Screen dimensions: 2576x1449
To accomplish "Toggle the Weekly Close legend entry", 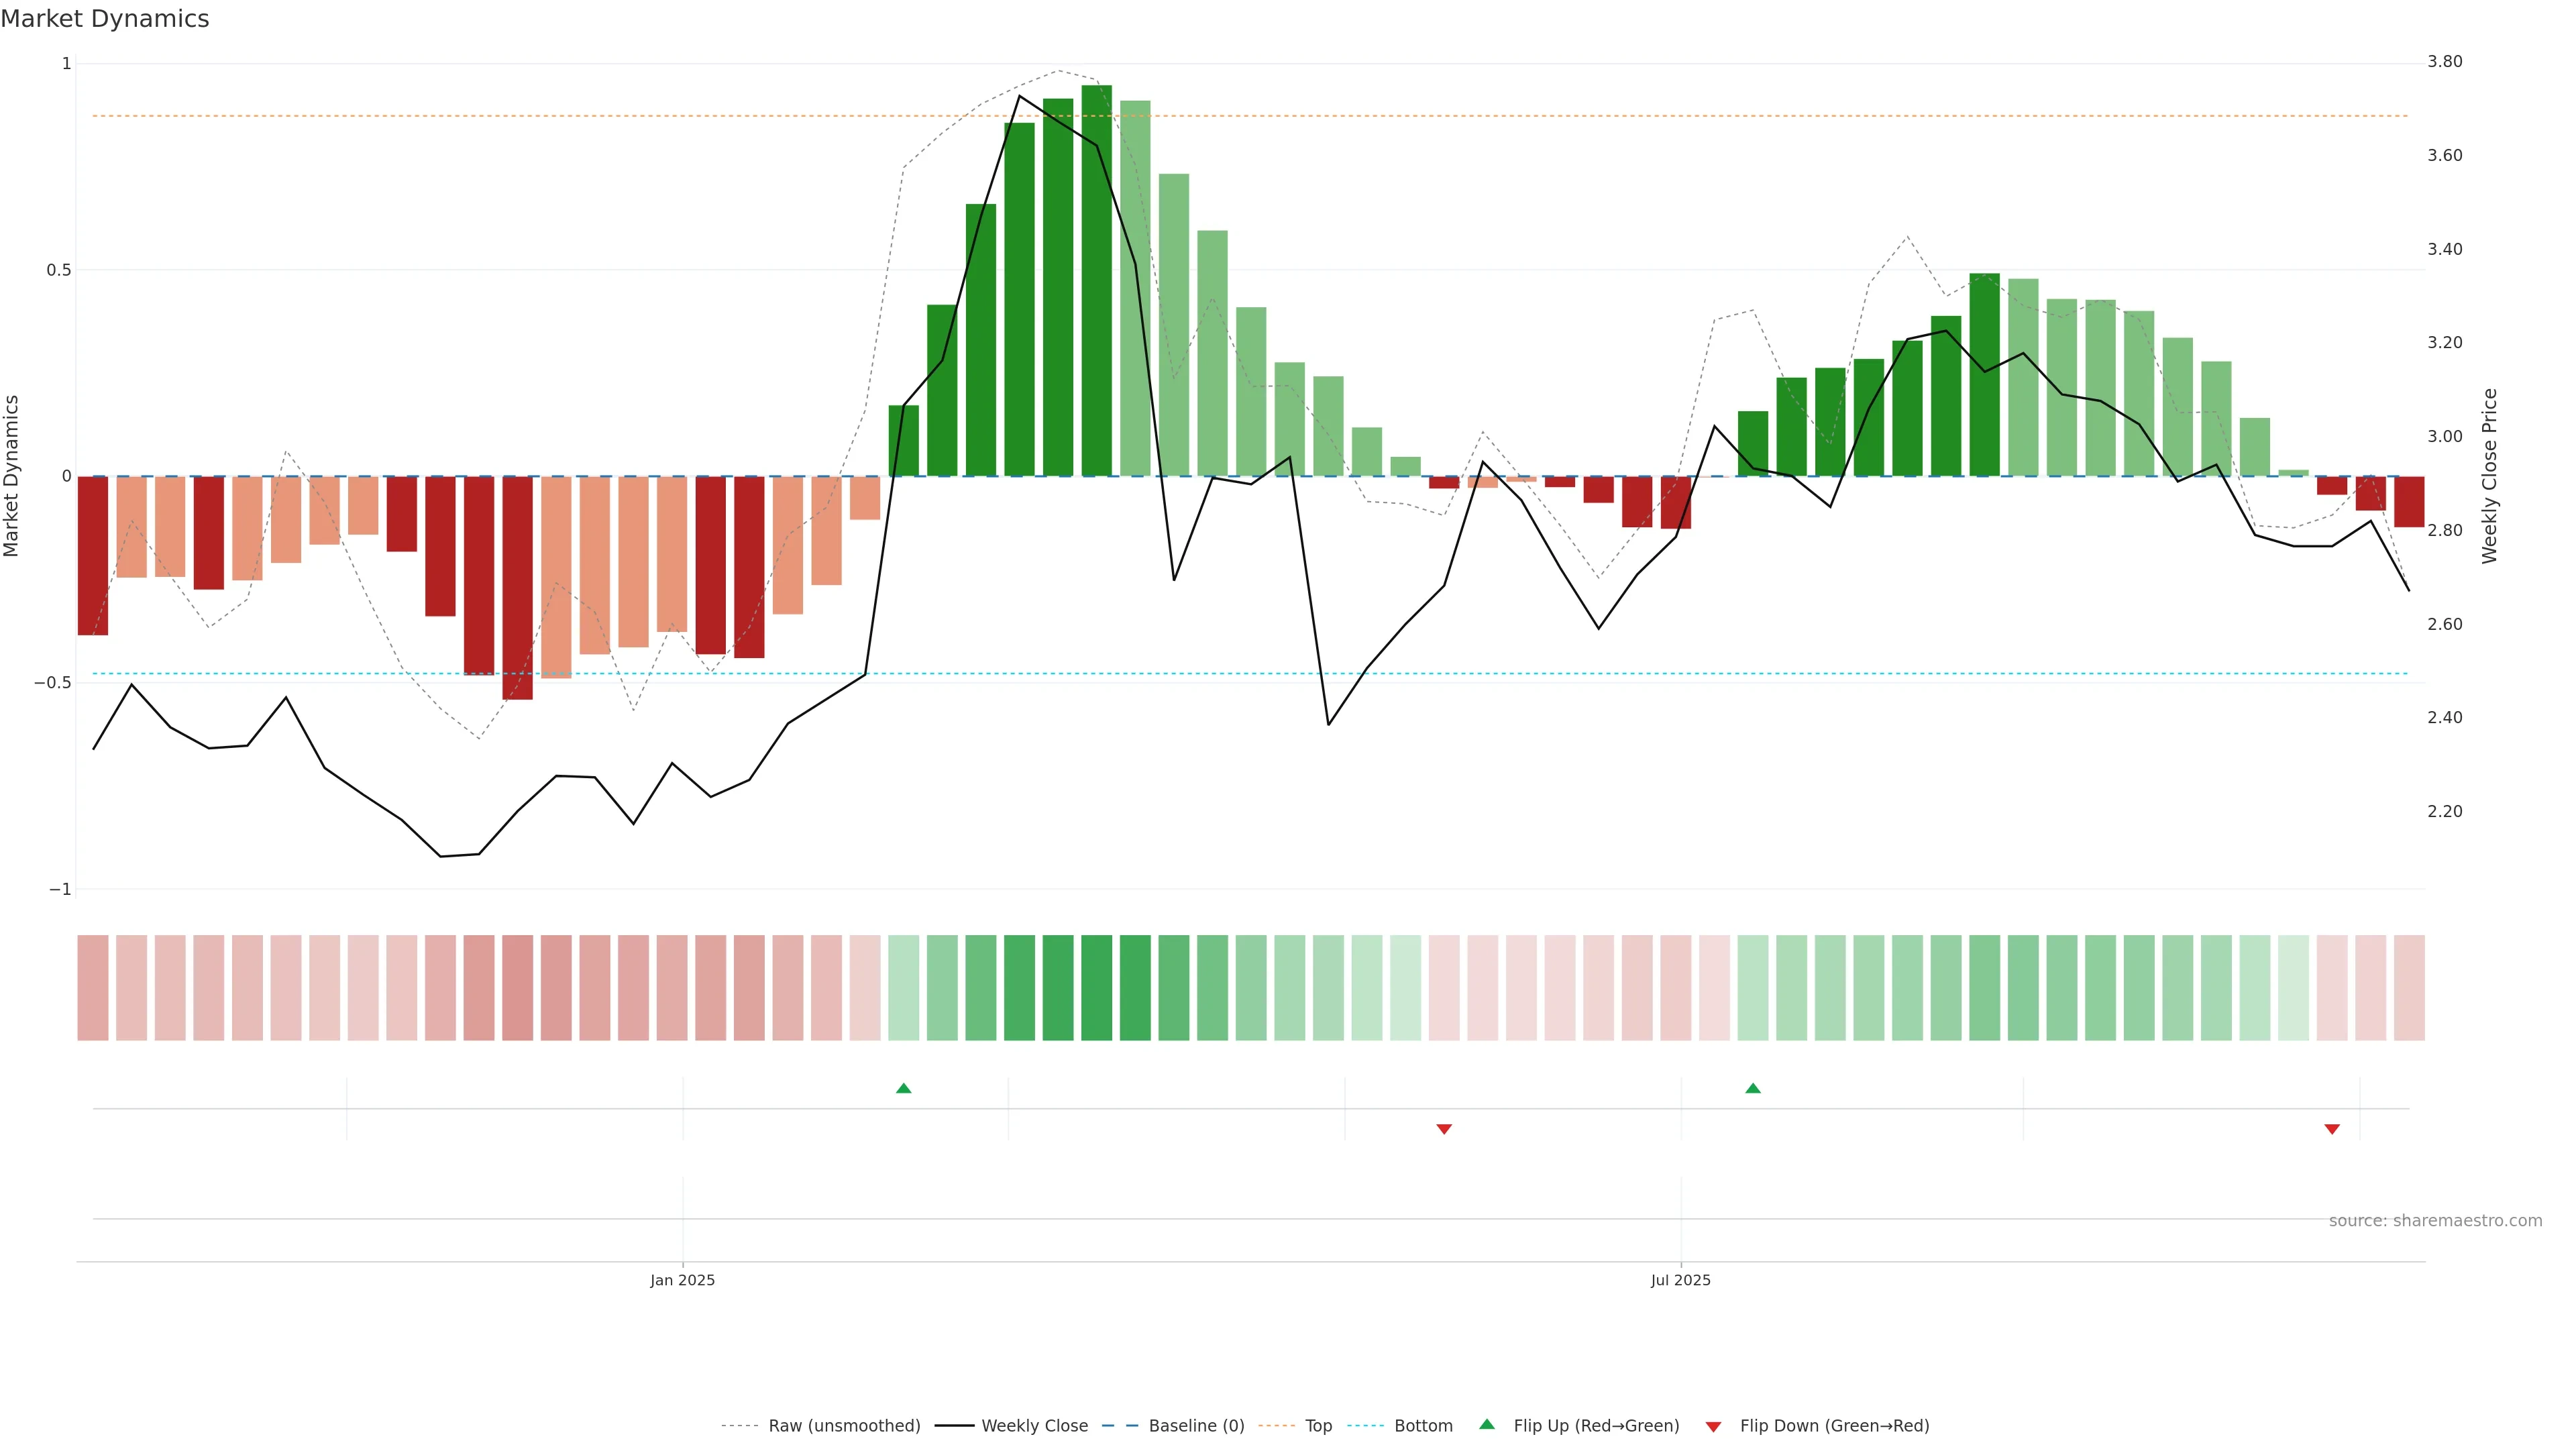I will (1034, 1426).
